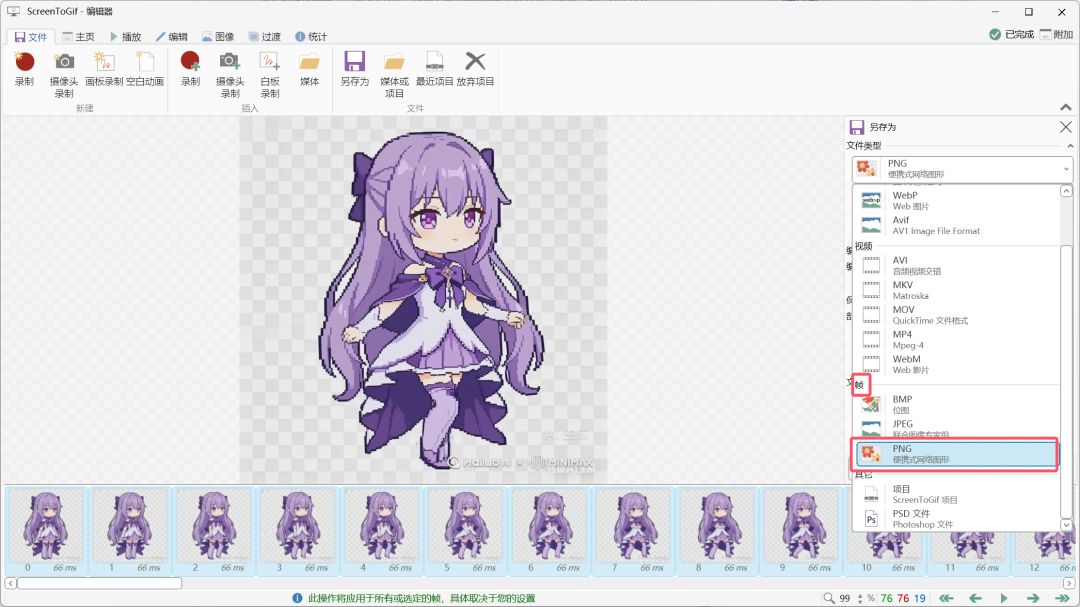The width and height of the screenshot is (1080, 607).
Task: Select MP4 Mpeg-4 format
Action: tap(956, 340)
